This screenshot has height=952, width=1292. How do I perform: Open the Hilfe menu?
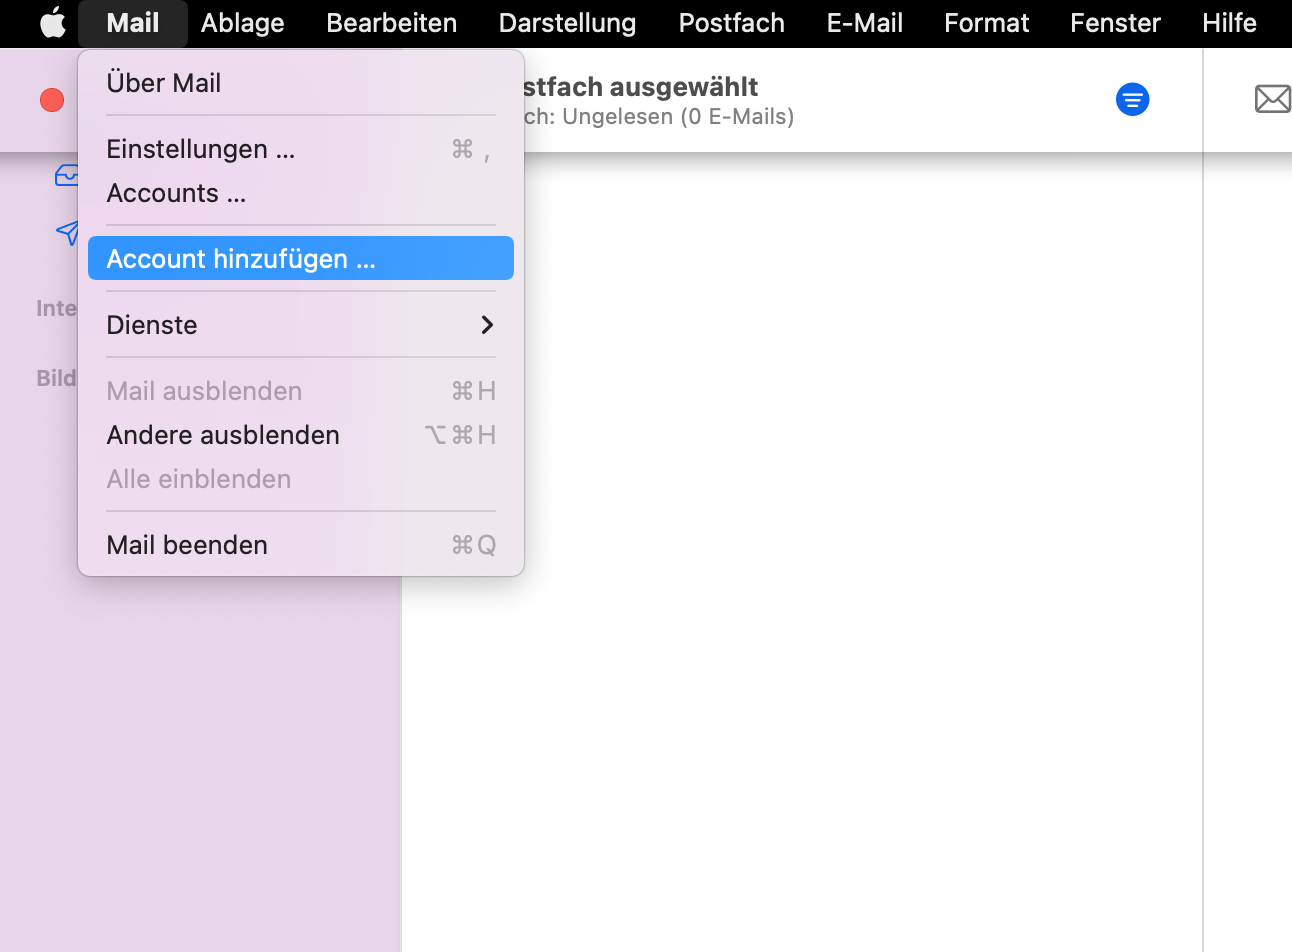pyautogui.click(x=1229, y=23)
